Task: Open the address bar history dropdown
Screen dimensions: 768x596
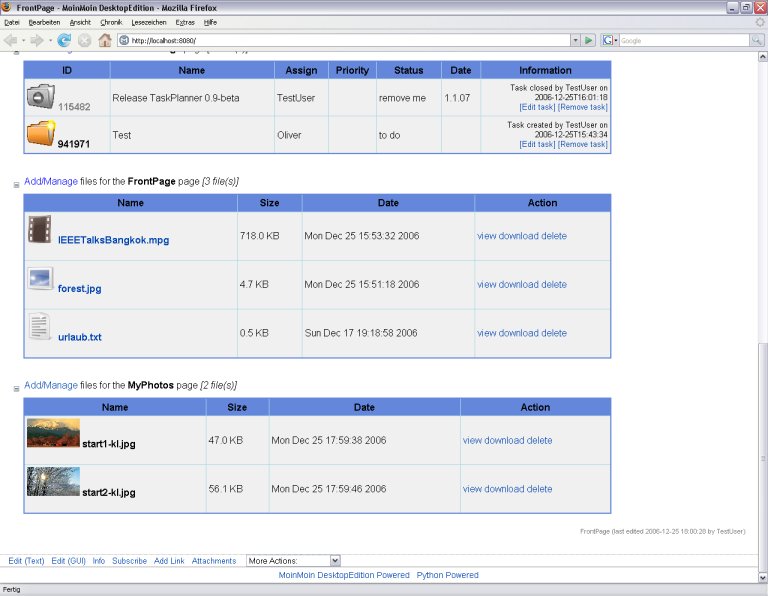Action: tap(574, 40)
